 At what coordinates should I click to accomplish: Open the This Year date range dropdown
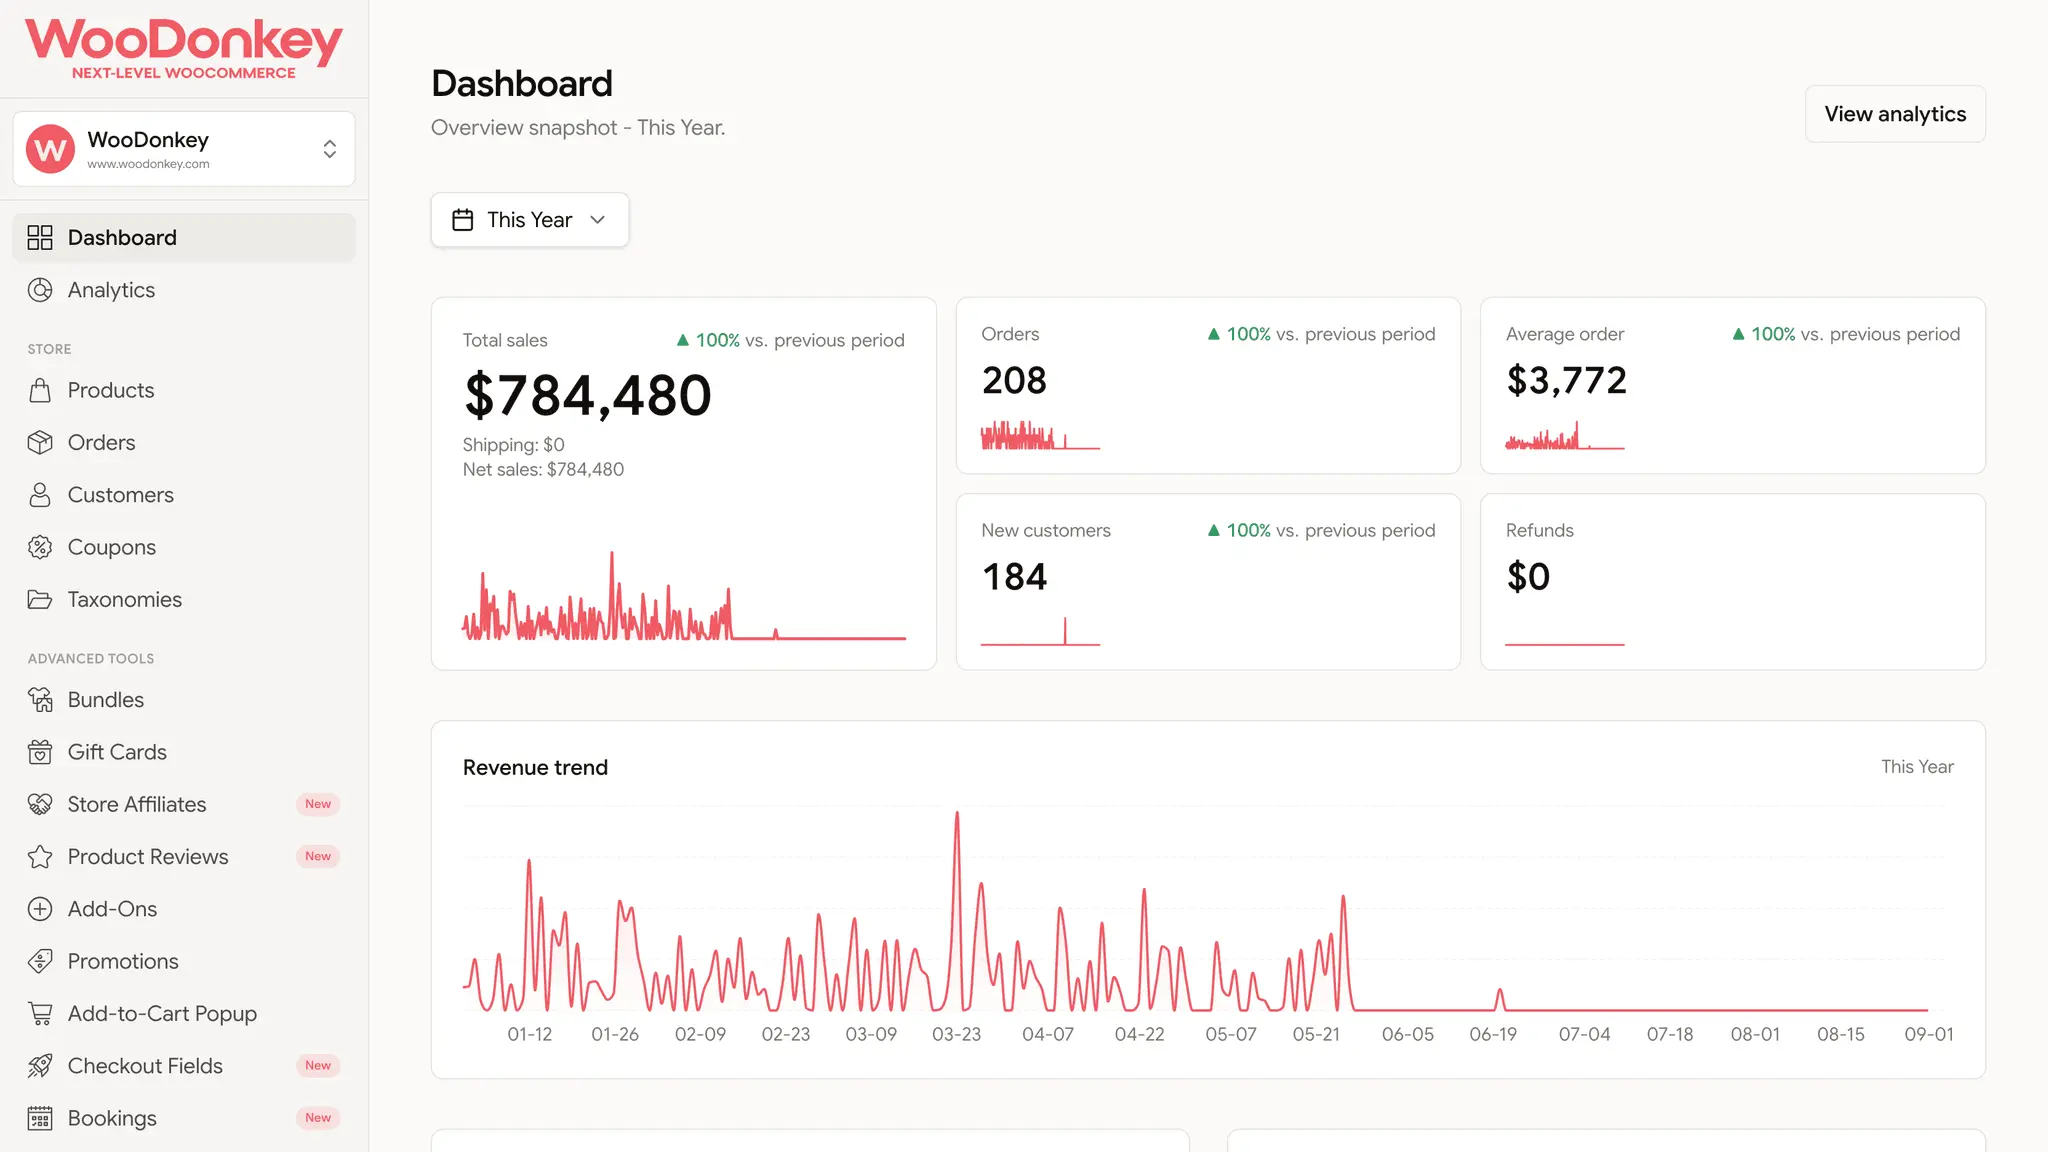point(530,220)
